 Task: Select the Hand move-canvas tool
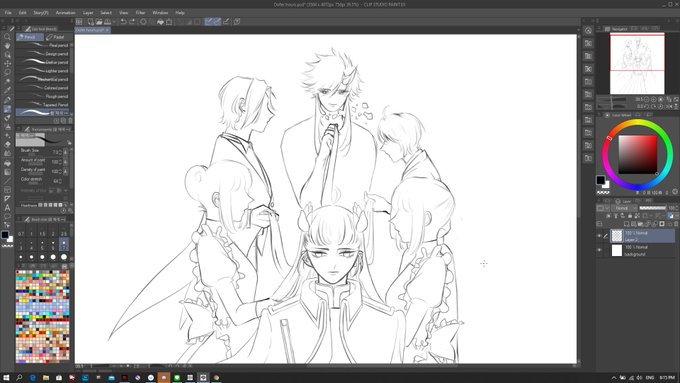tap(7, 46)
